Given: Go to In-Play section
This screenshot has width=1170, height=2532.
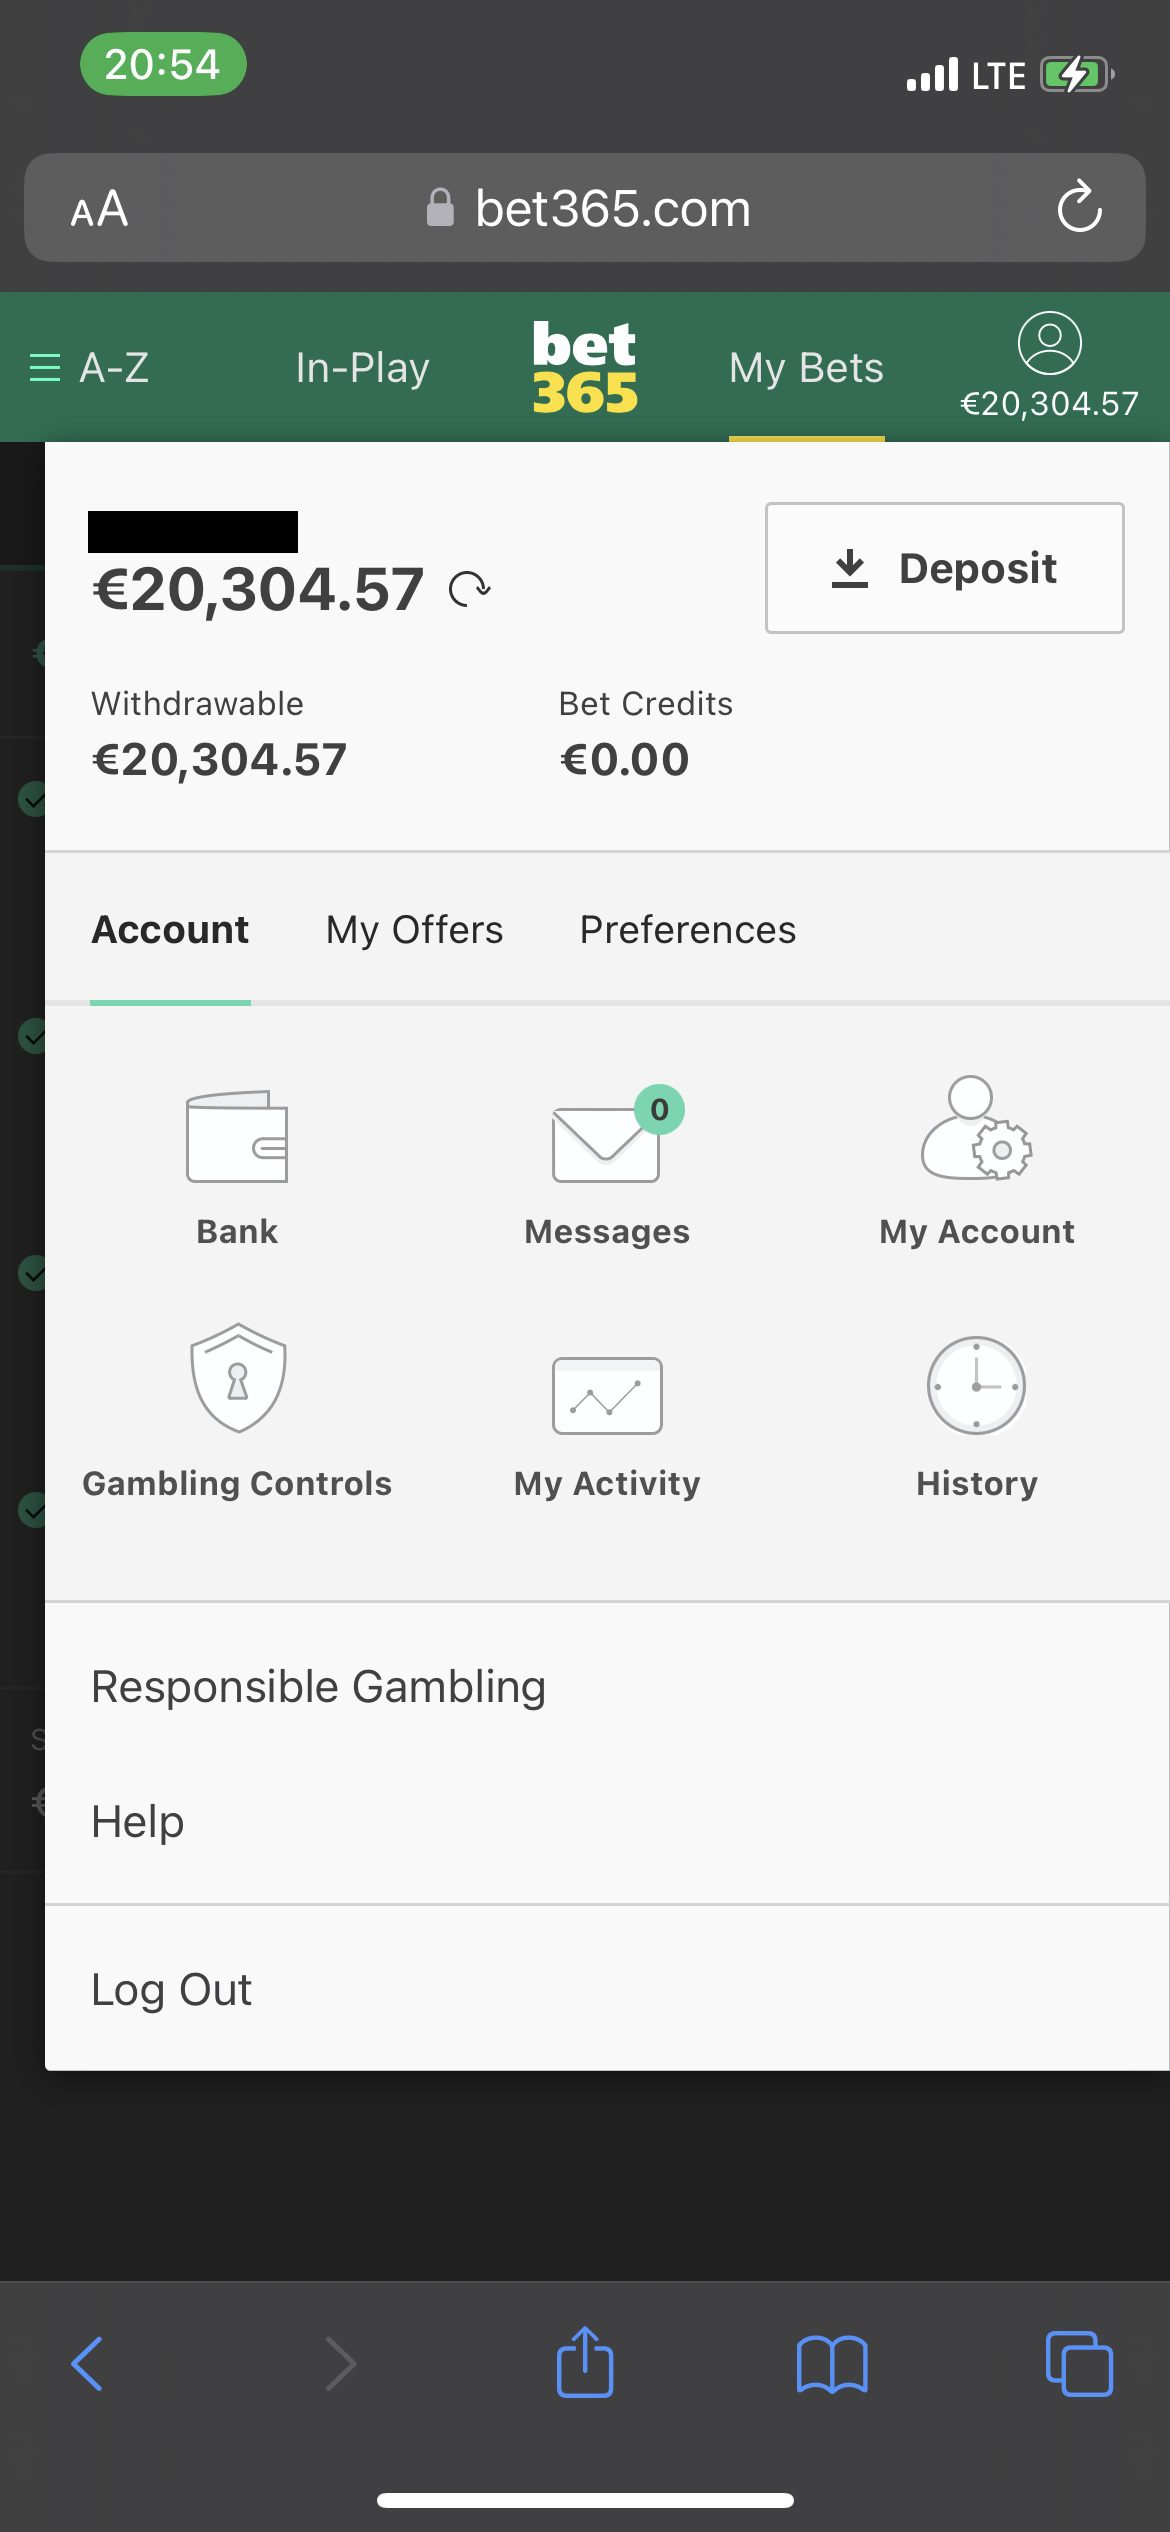Looking at the screenshot, I should point(362,368).
